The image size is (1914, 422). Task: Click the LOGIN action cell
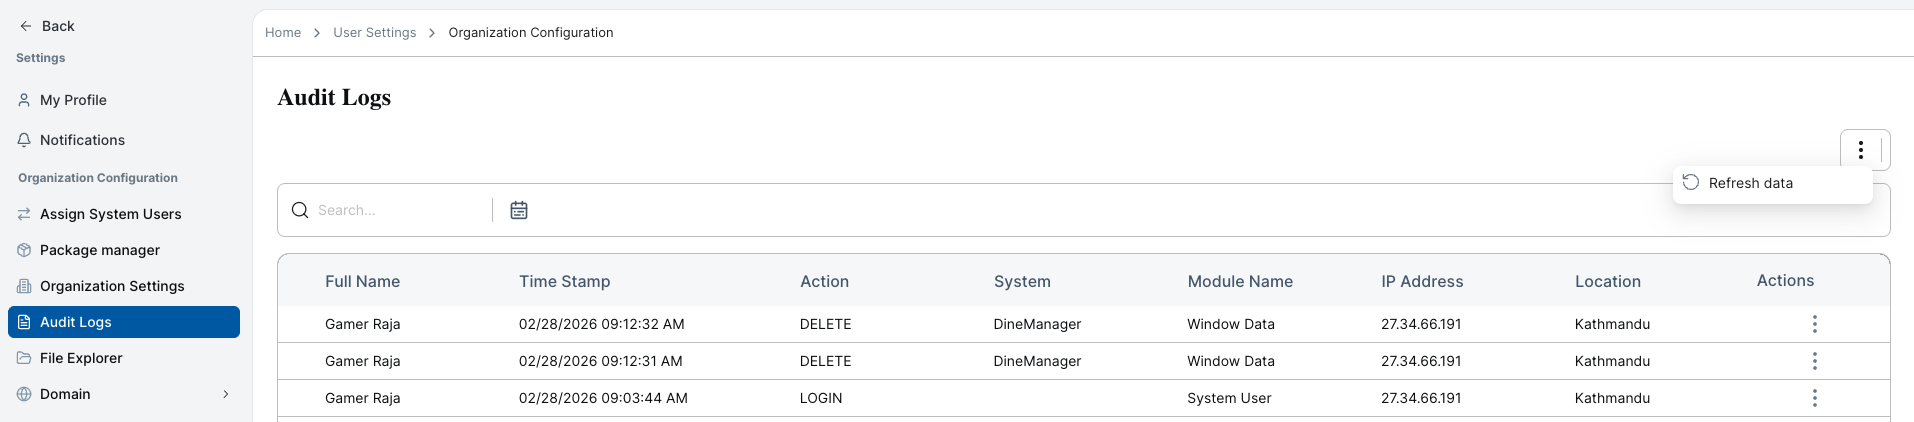pyautogui.click(x=821, y=398)
